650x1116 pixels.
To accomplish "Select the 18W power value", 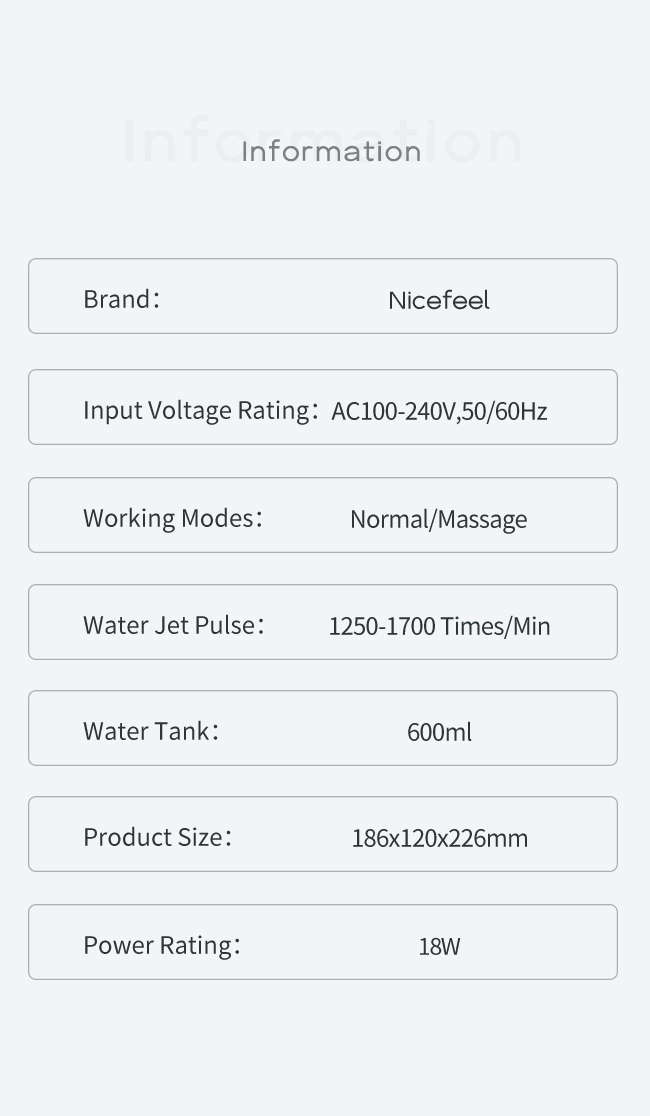I will (x=439, y=946).
